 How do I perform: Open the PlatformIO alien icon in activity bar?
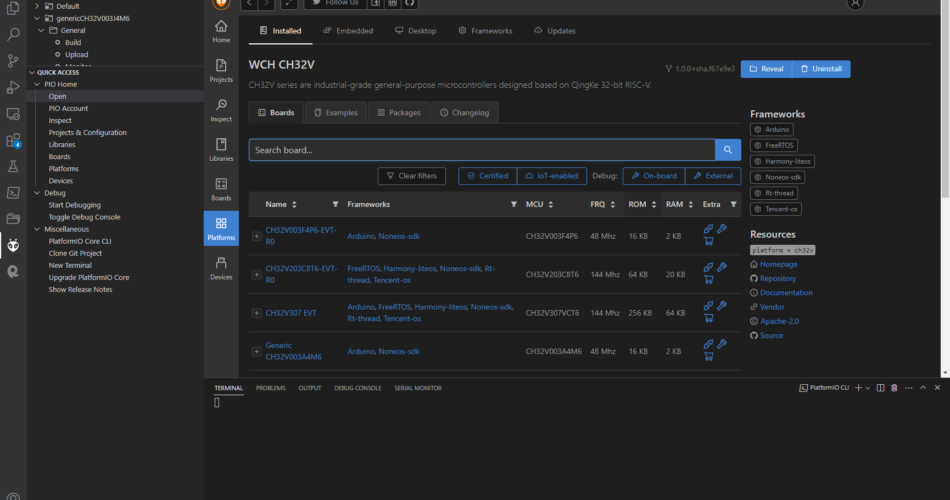point(13,245)
